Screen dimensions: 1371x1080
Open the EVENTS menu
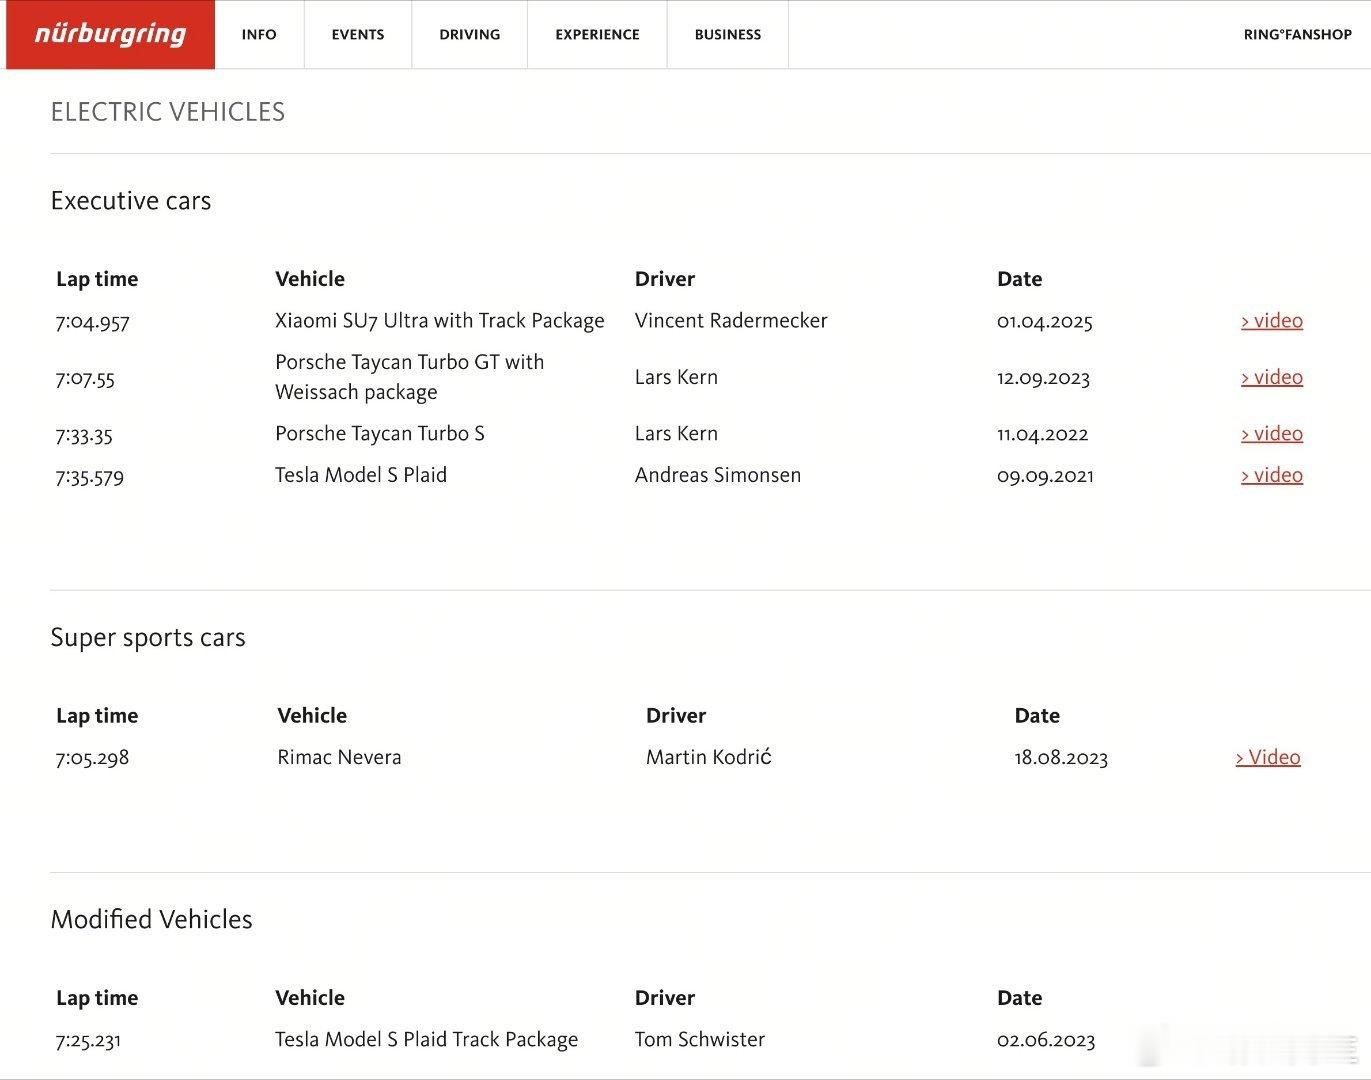coord(358,34)
